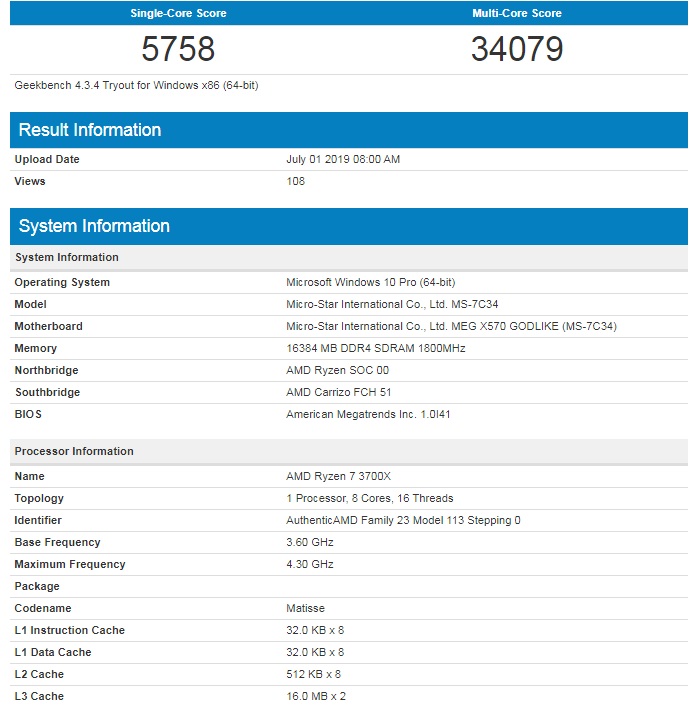
Task: Click the Geekbench 4.3.4 Tryout version text
Action: pos(136,85)
